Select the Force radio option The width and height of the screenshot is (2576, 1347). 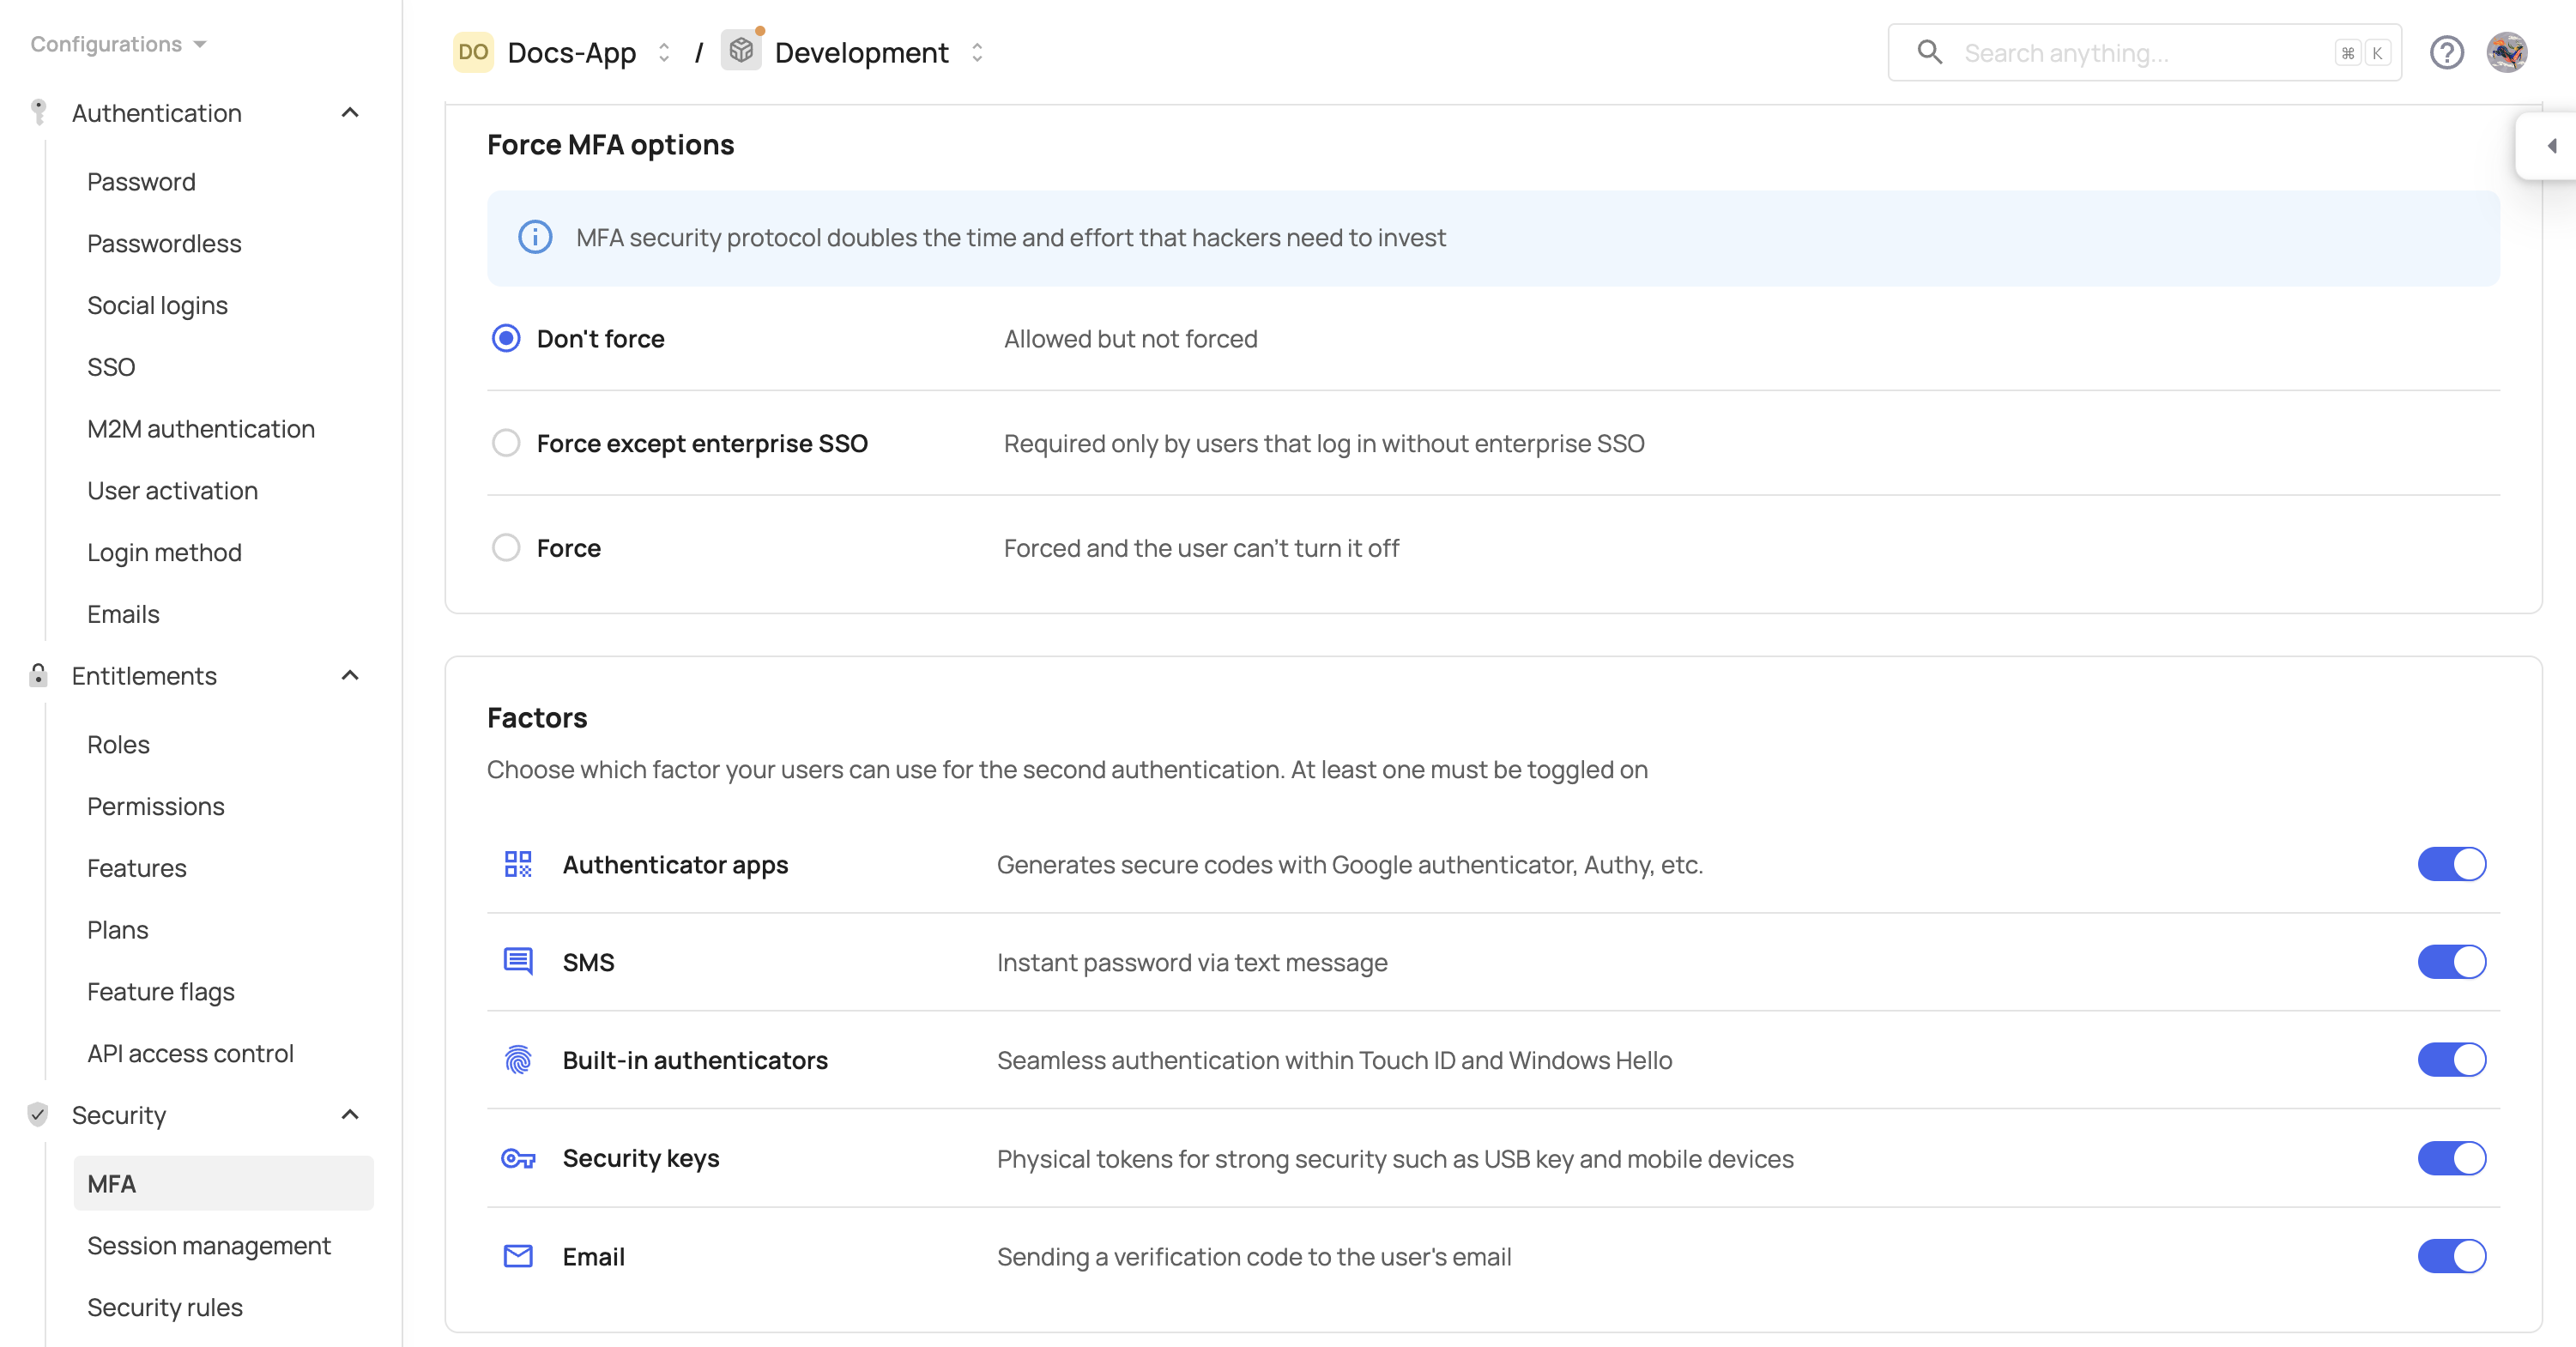[506, 548]
